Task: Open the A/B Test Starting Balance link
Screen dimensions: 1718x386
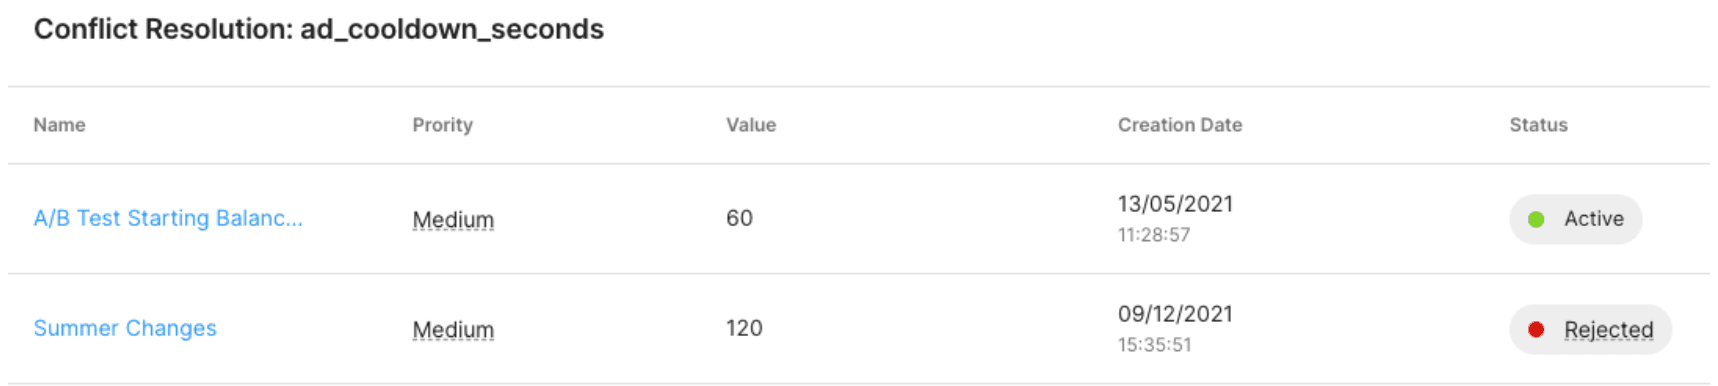Action: coord(168,218)
